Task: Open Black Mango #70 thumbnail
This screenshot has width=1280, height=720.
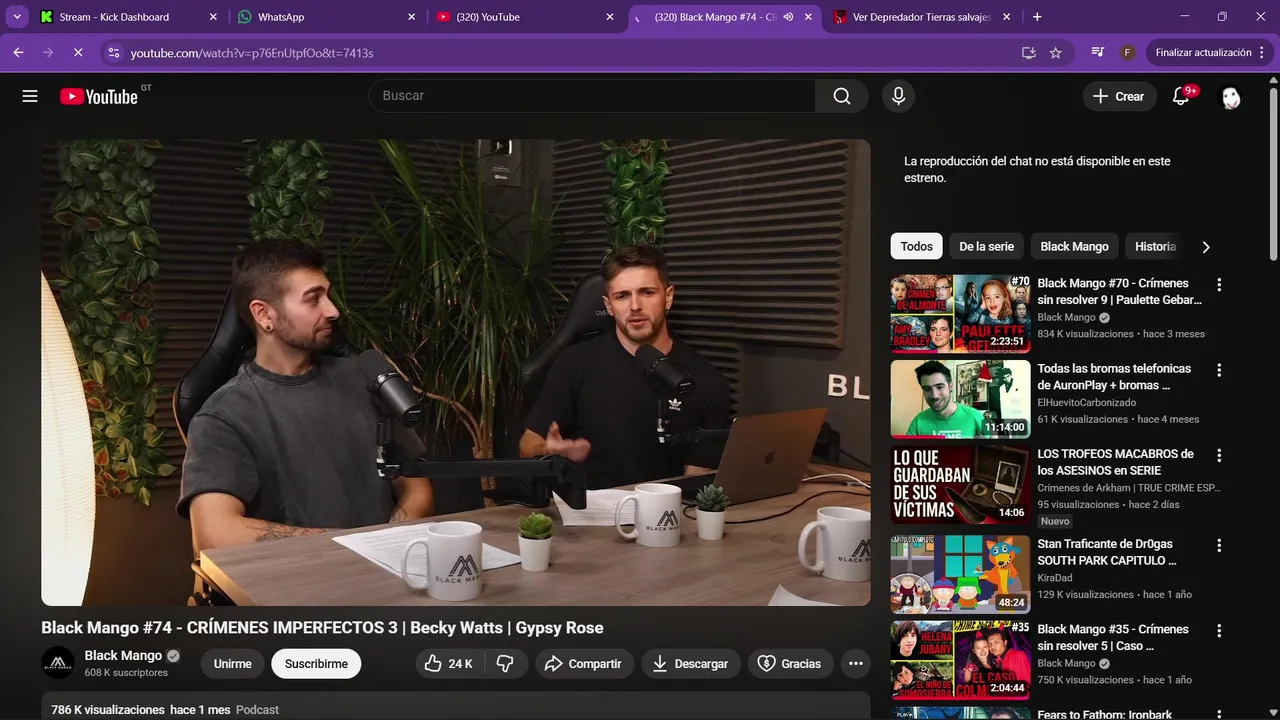Action: coord(960,313)
